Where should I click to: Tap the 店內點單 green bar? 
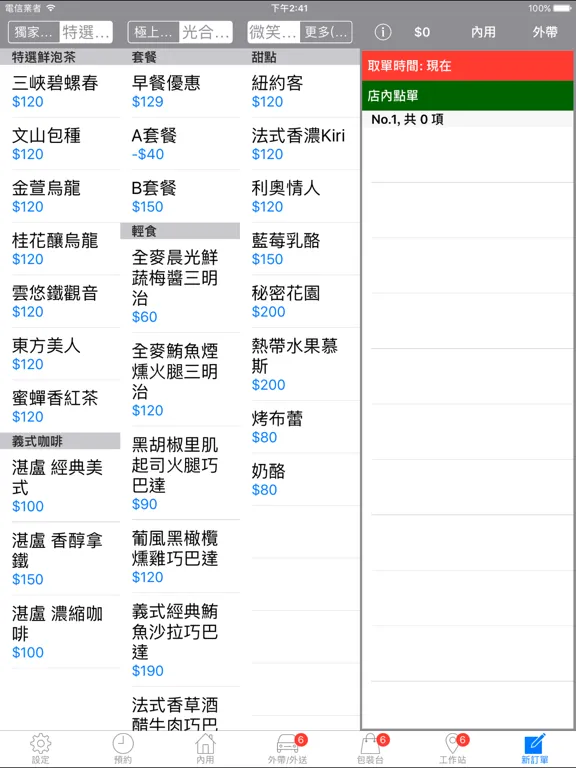click(x=467, y=96)
